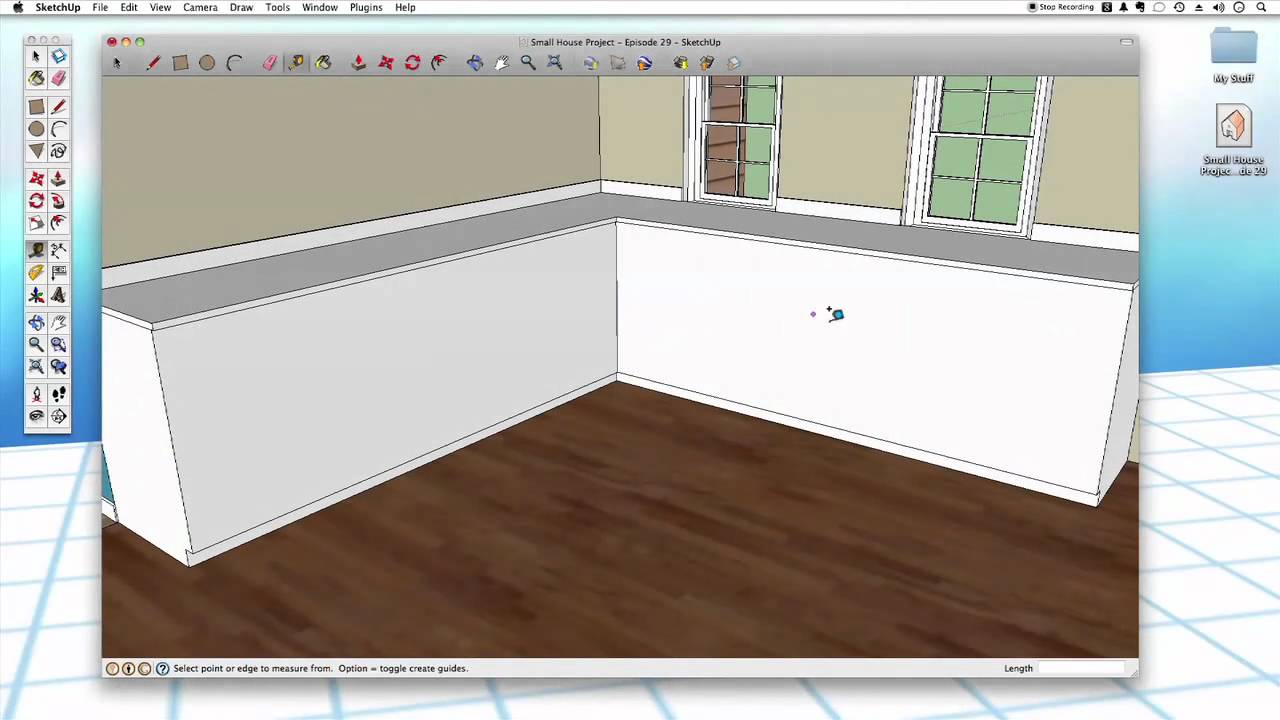Click Zoom Extents in the top toolbar

(555, 63)
